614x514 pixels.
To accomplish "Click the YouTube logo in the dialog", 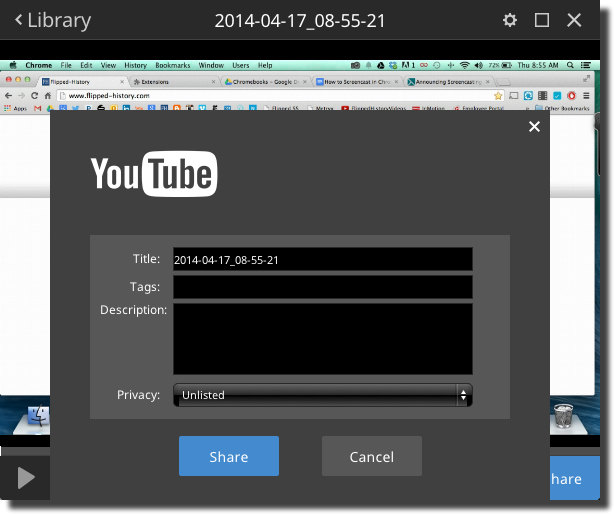I will [154, 174].
